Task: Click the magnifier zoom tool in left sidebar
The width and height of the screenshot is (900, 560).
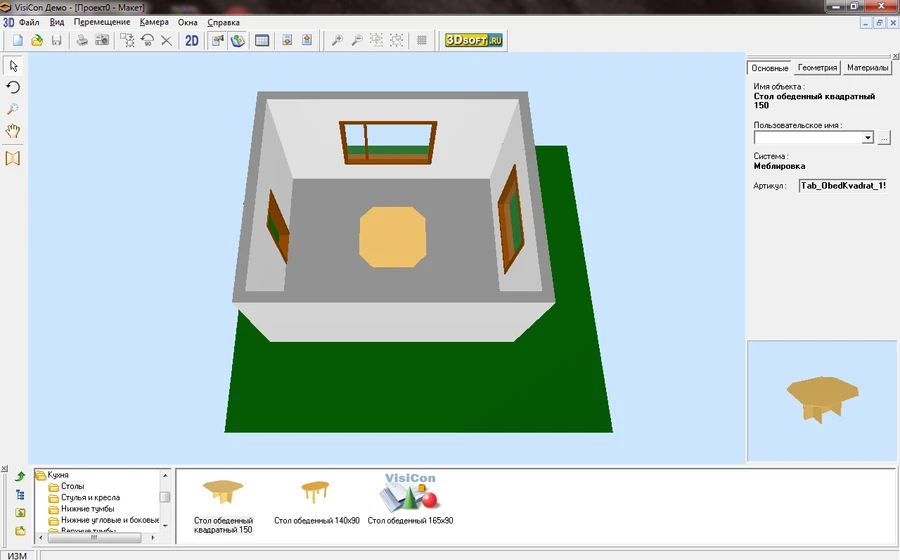Action: (13, 109)
